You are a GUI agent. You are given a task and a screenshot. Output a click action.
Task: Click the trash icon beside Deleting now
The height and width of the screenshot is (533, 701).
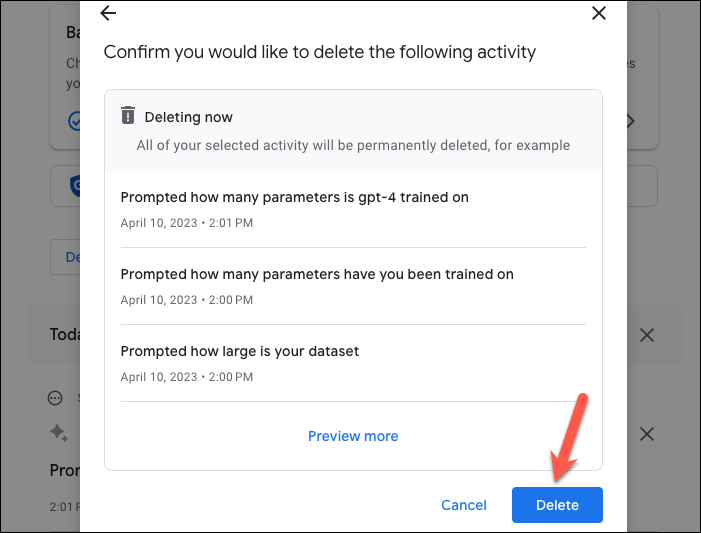(x=128, y=115)
